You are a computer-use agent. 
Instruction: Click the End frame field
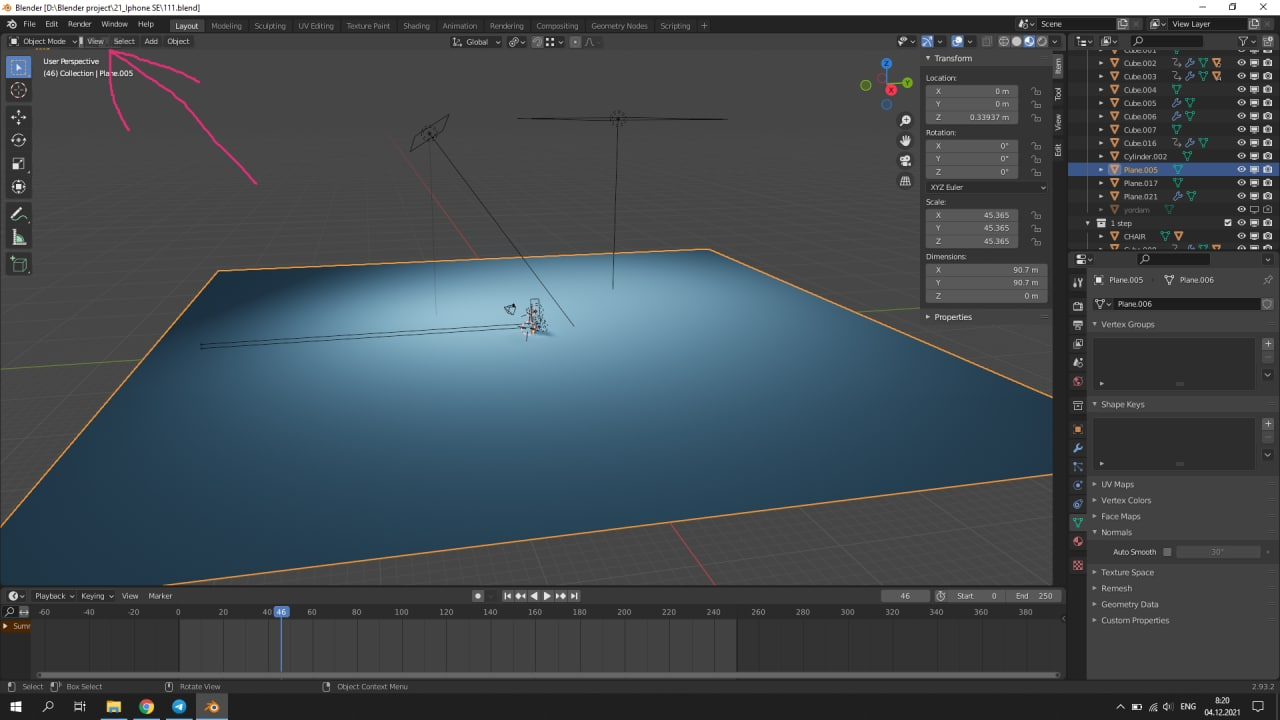1035,596
